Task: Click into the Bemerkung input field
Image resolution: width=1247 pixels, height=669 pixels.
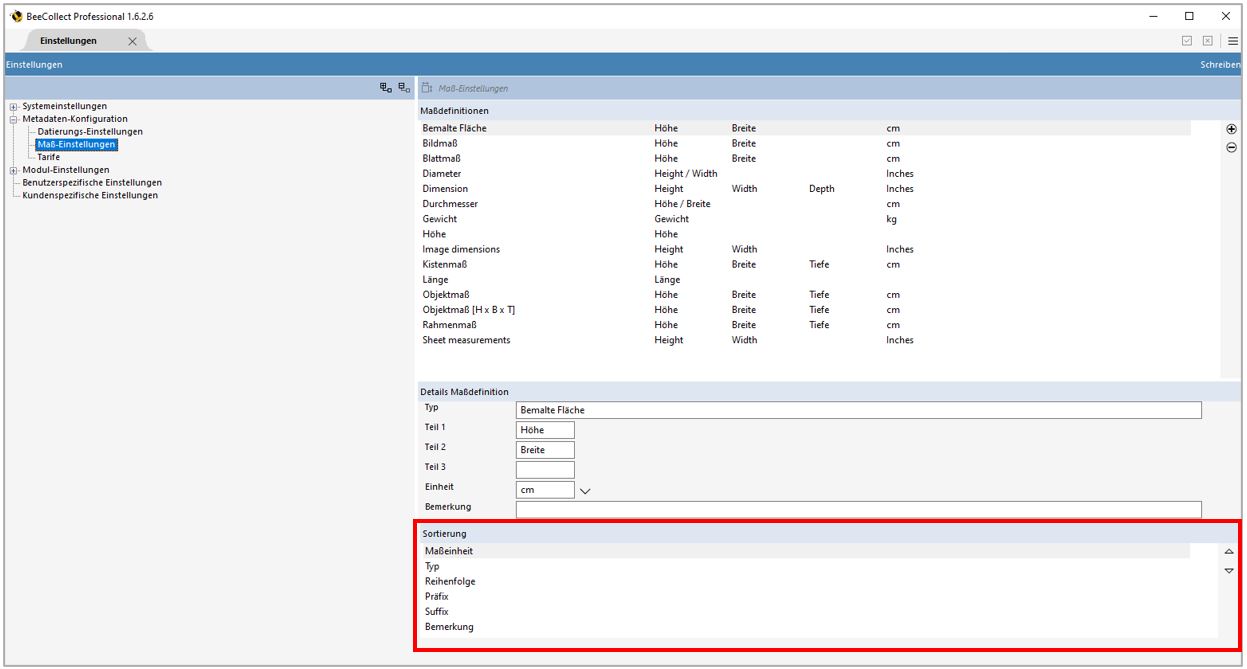Action: tap(858, 510)
